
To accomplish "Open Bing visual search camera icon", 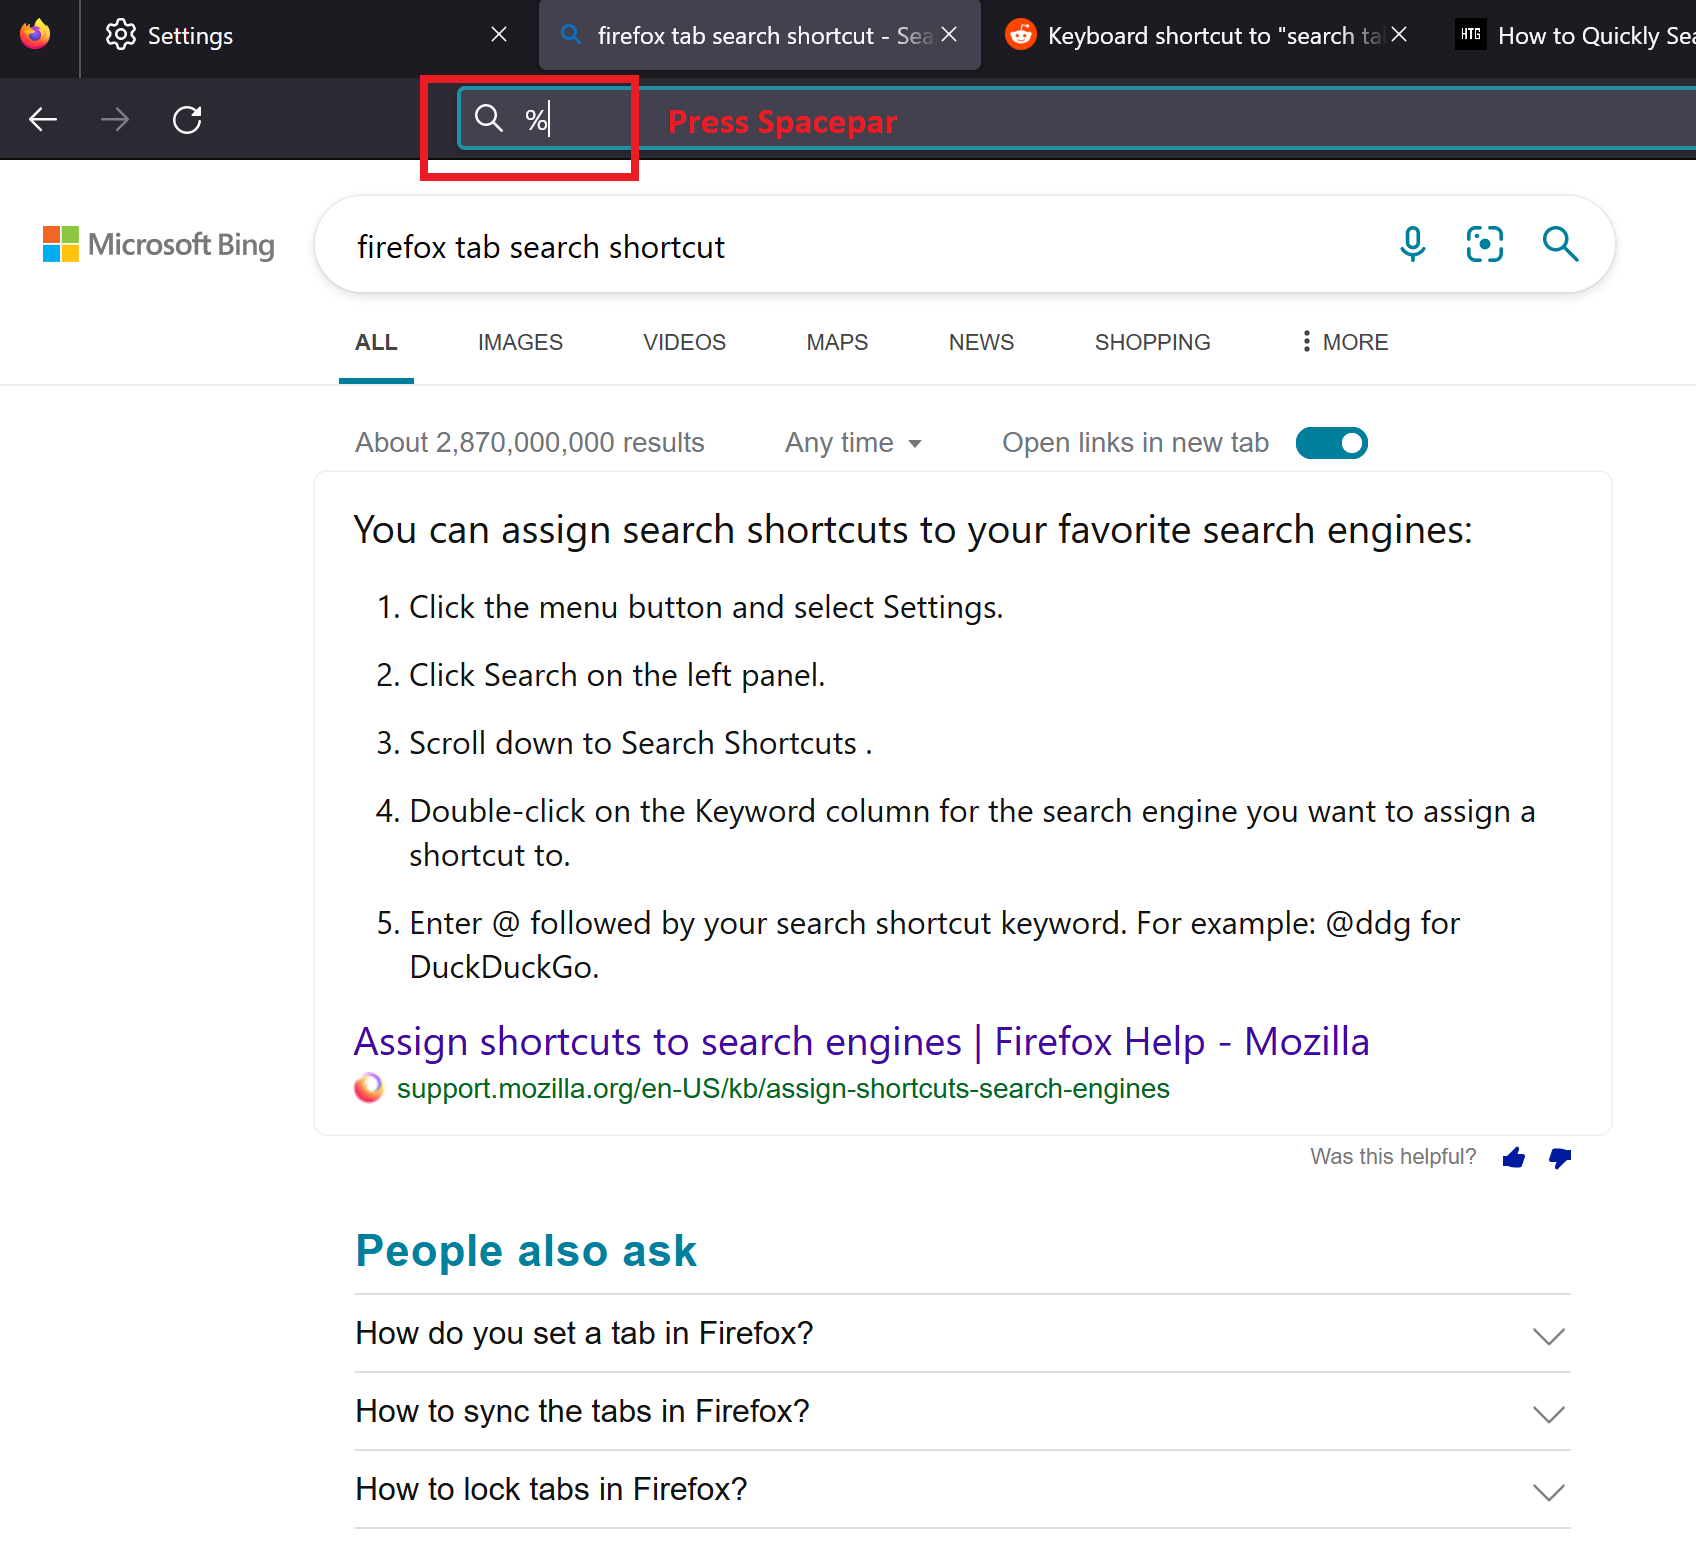I will 1484,244.
